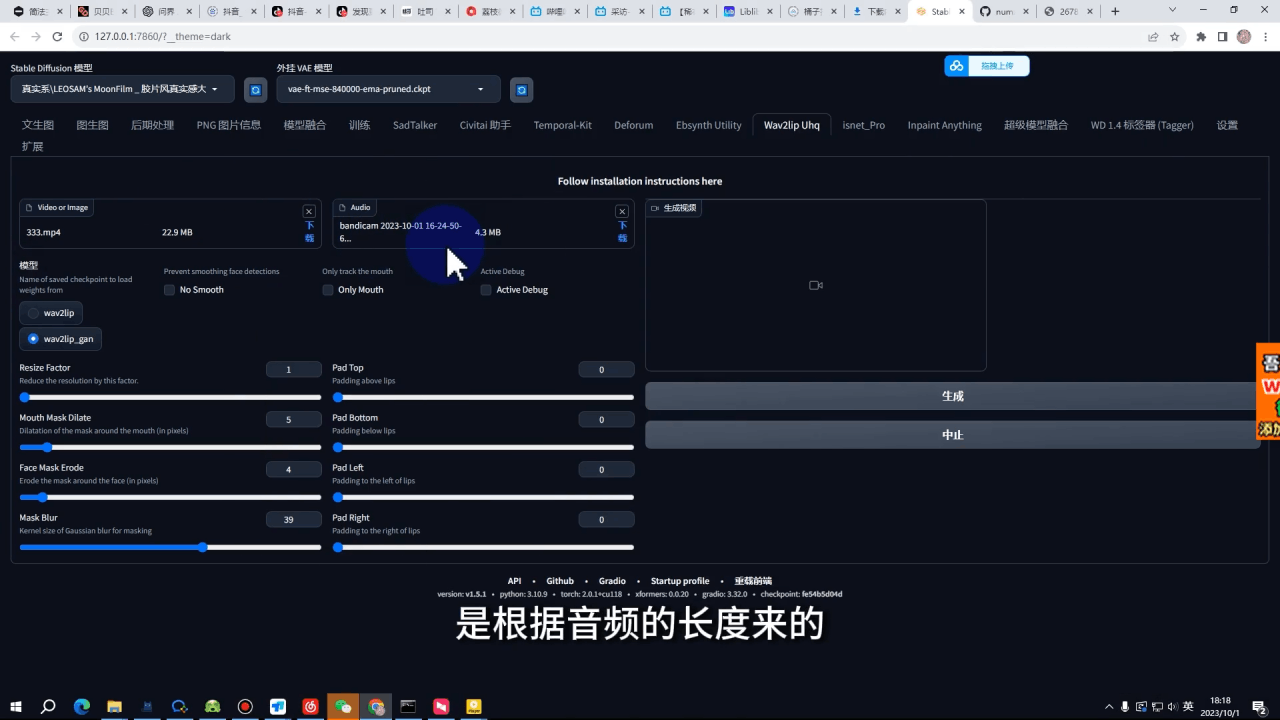Open the Inpaint Anything tab
This screenshot has height=720, width=1280.
pos(944,125)
